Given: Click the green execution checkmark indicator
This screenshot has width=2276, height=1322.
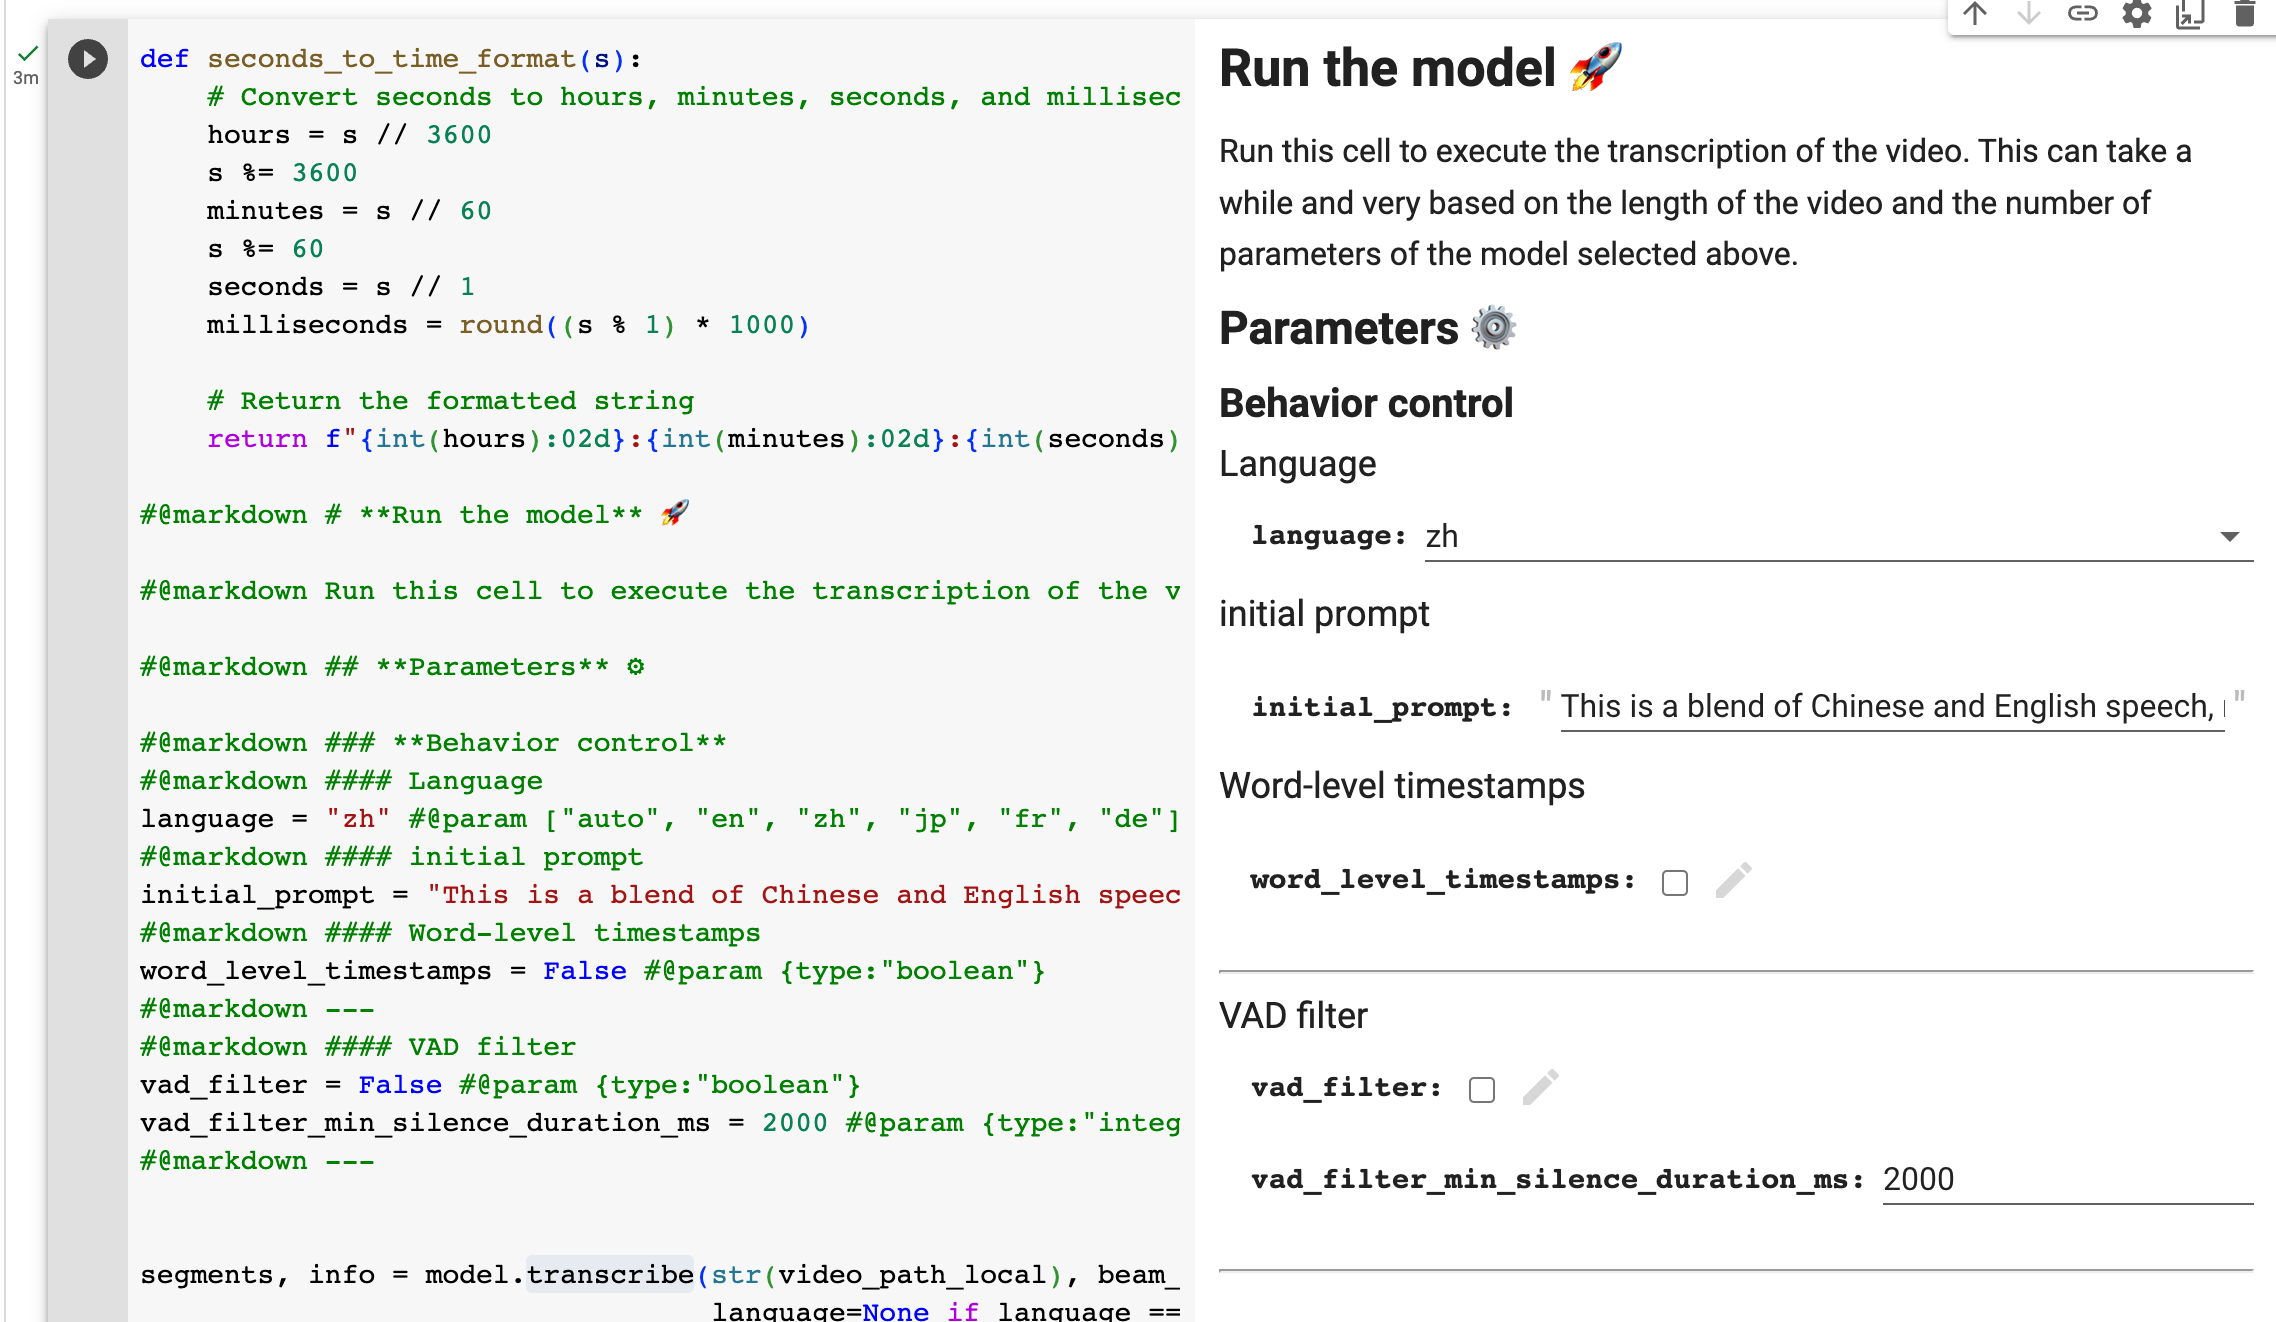Looking at the screenshot, I should (27, 51).
